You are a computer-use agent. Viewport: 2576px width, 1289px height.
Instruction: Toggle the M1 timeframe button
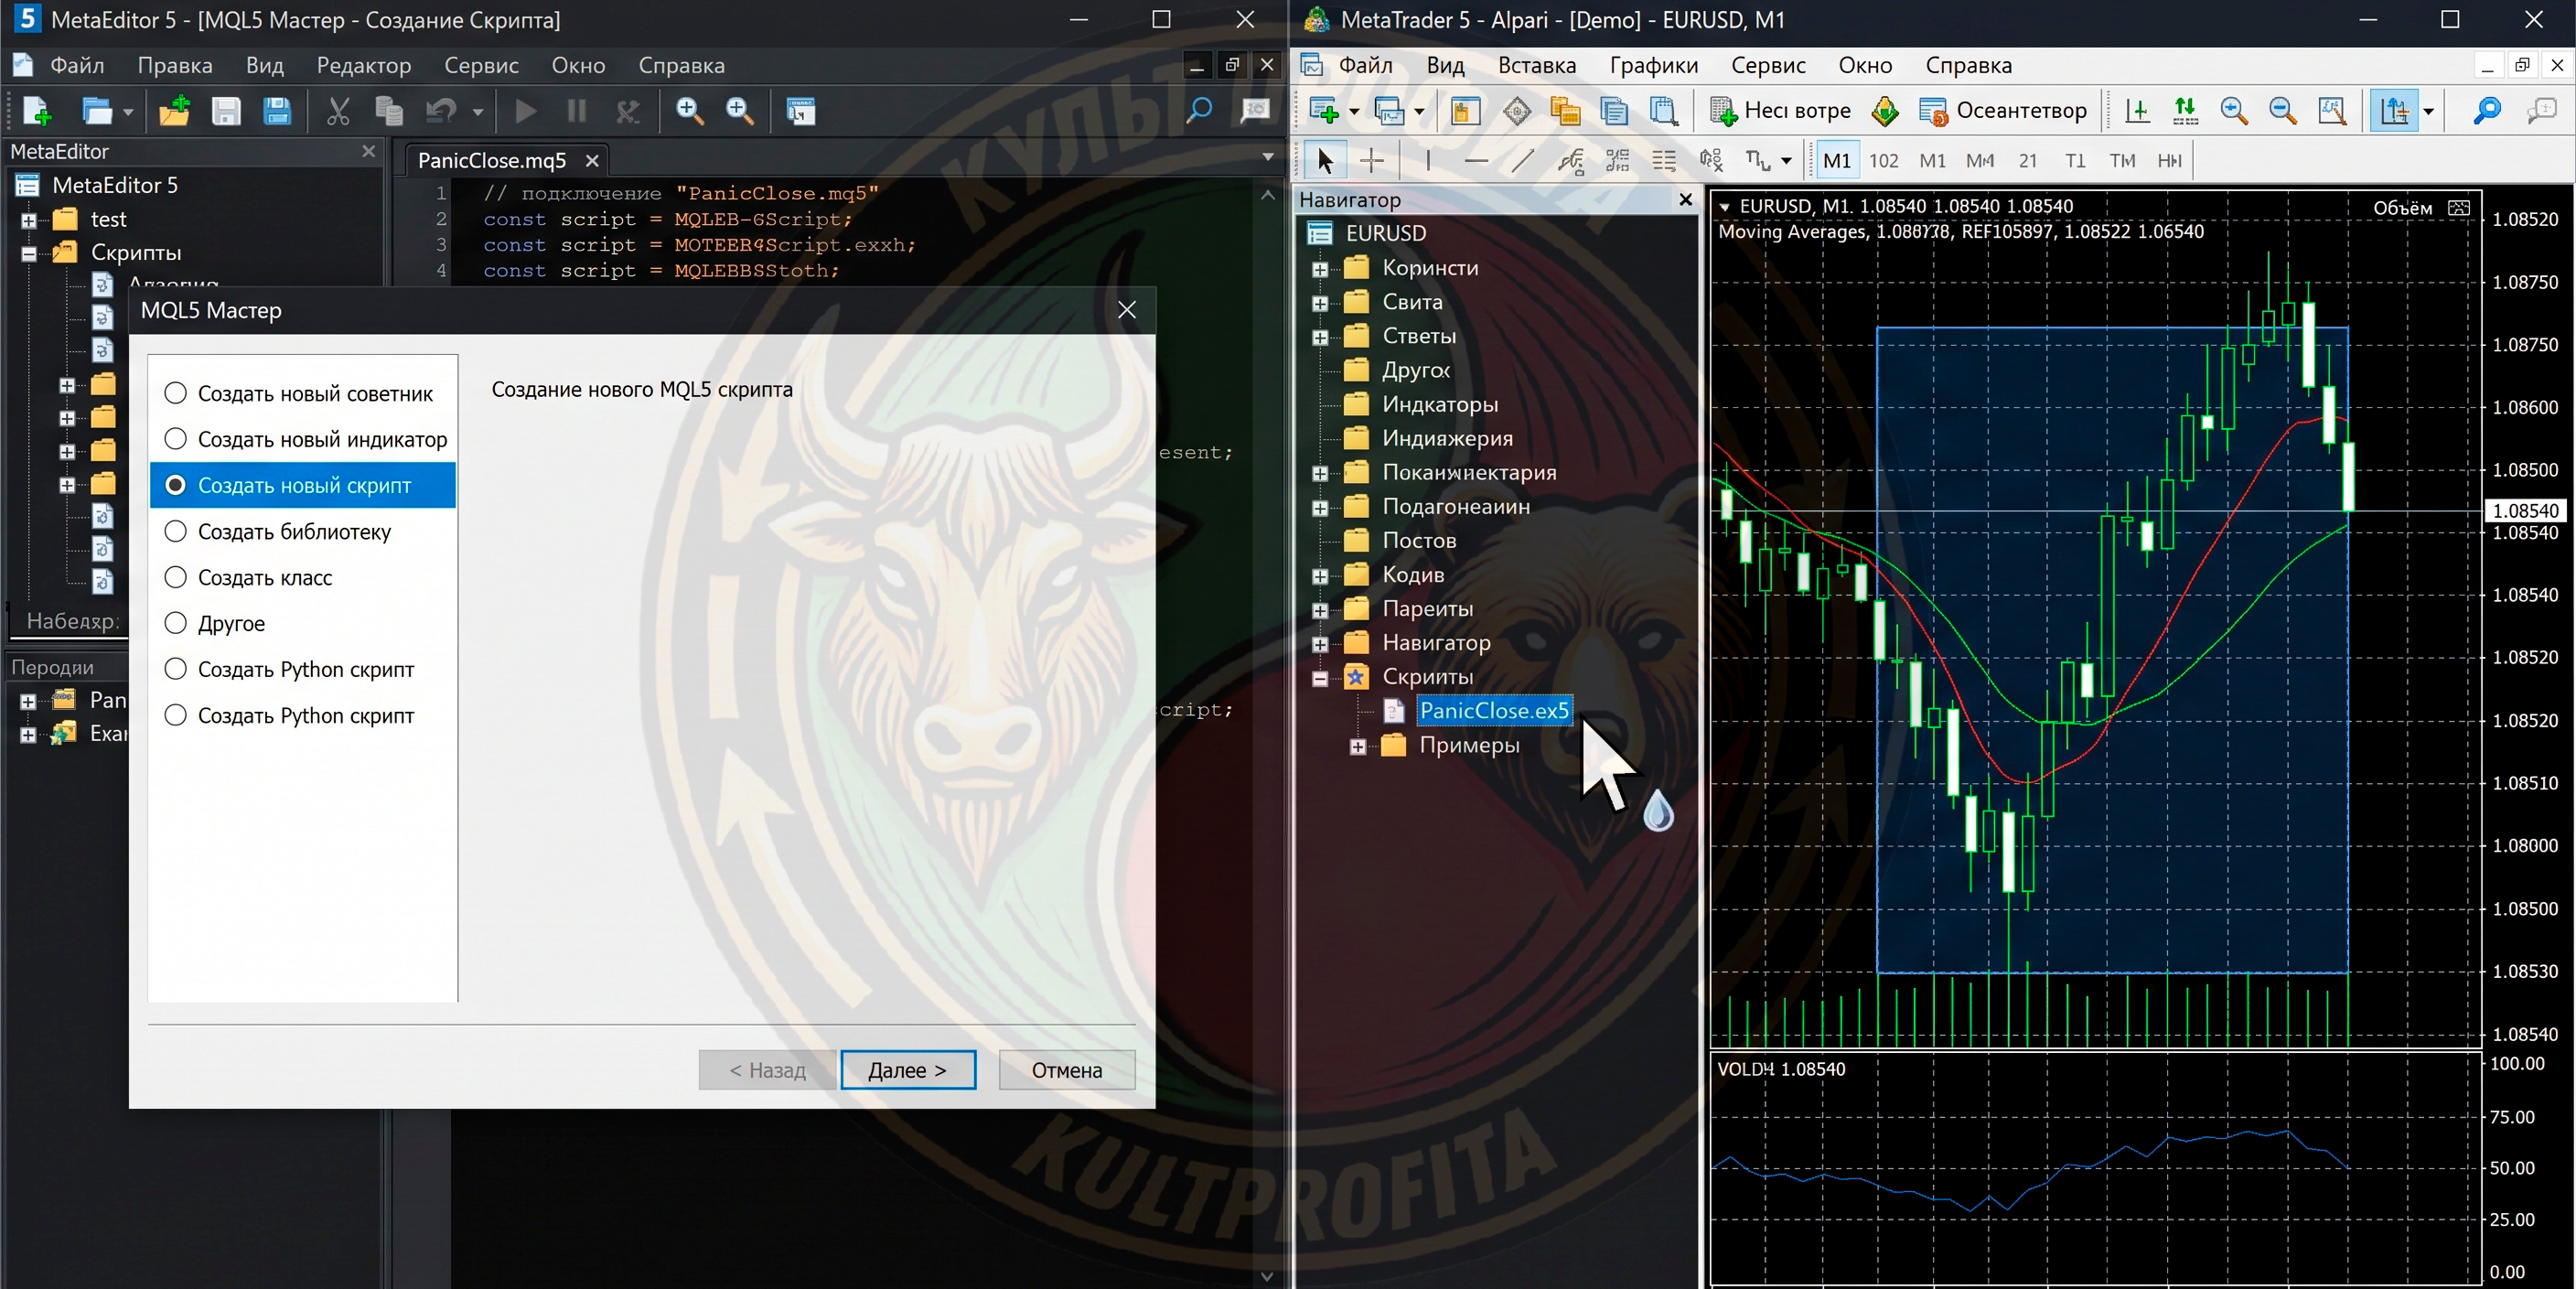point(1837,160)
